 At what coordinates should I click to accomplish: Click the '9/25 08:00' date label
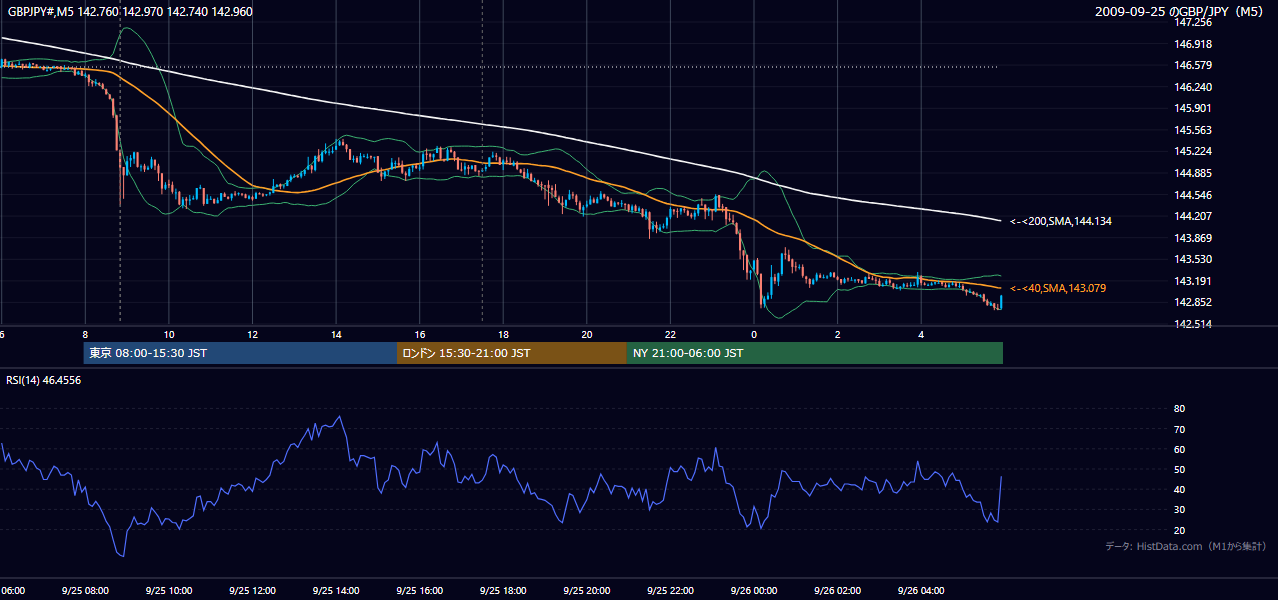click(85, 590)
